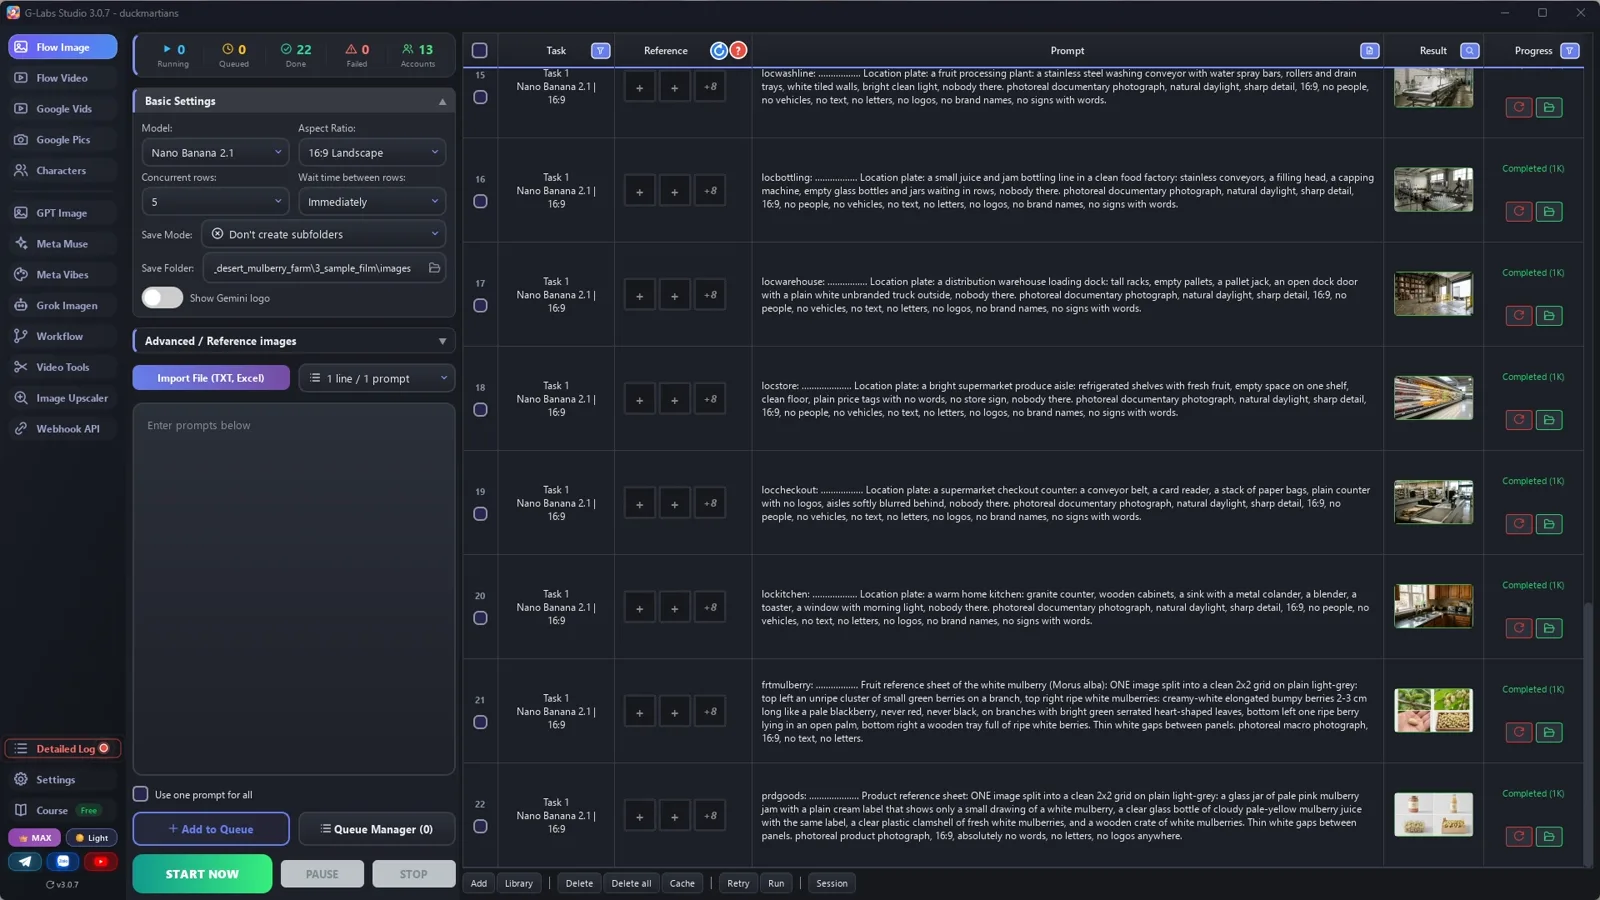Open output folder for row 22 prdgoods
This screenshot has height=900, width=1600.
[1549, 836]
